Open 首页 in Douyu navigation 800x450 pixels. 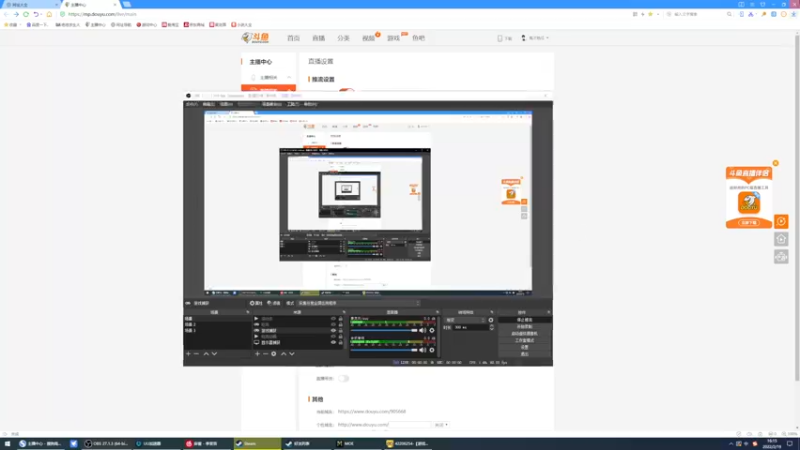[x=293, y=38]
